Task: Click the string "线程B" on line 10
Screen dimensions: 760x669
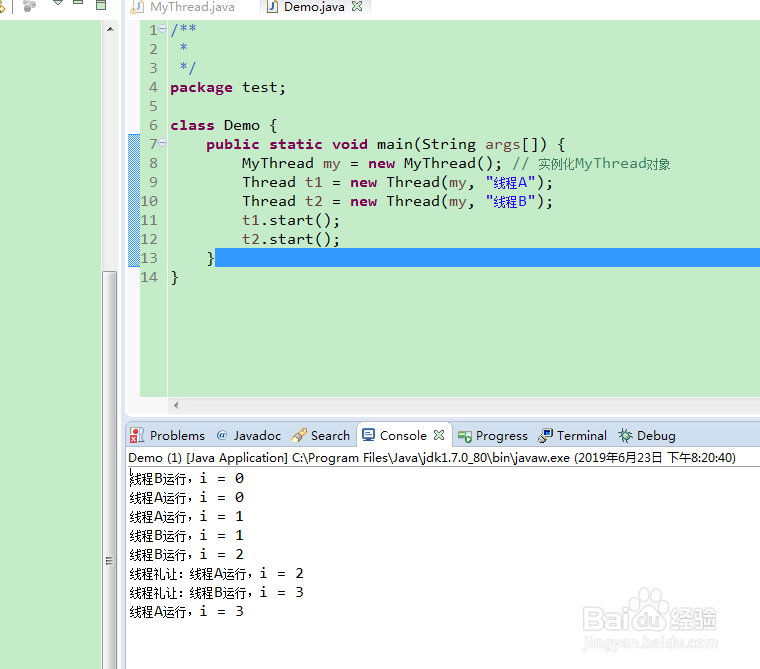Action: coord(510,201)
